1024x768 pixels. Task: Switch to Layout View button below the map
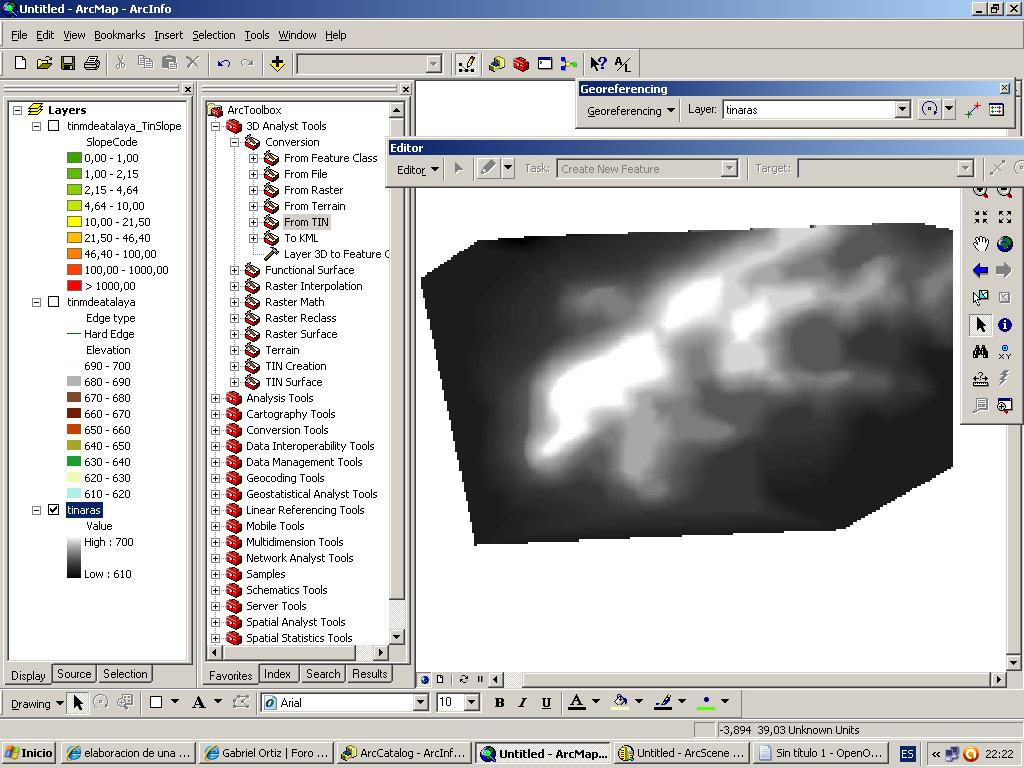coord(440,679)
